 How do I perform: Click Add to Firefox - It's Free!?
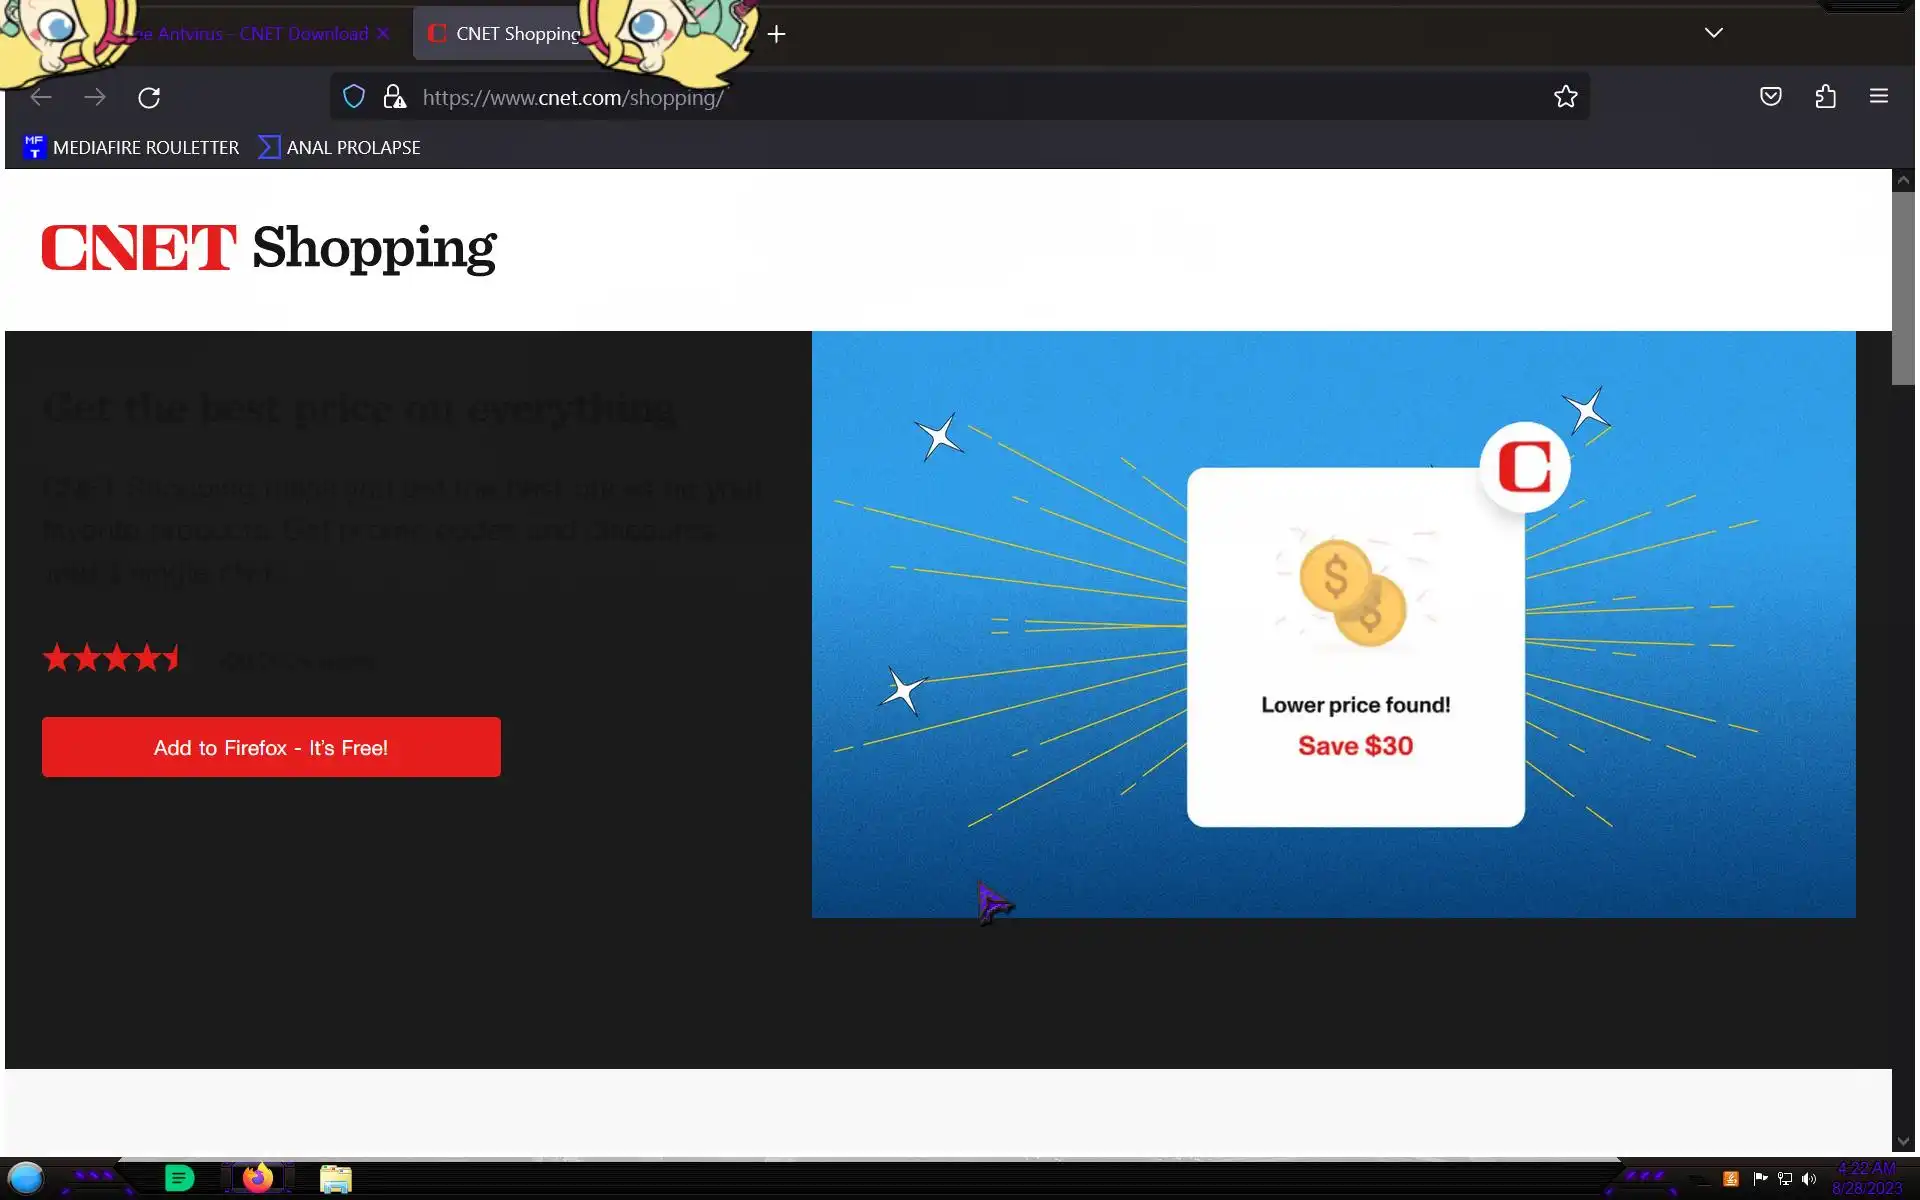[x=271, y=747]
